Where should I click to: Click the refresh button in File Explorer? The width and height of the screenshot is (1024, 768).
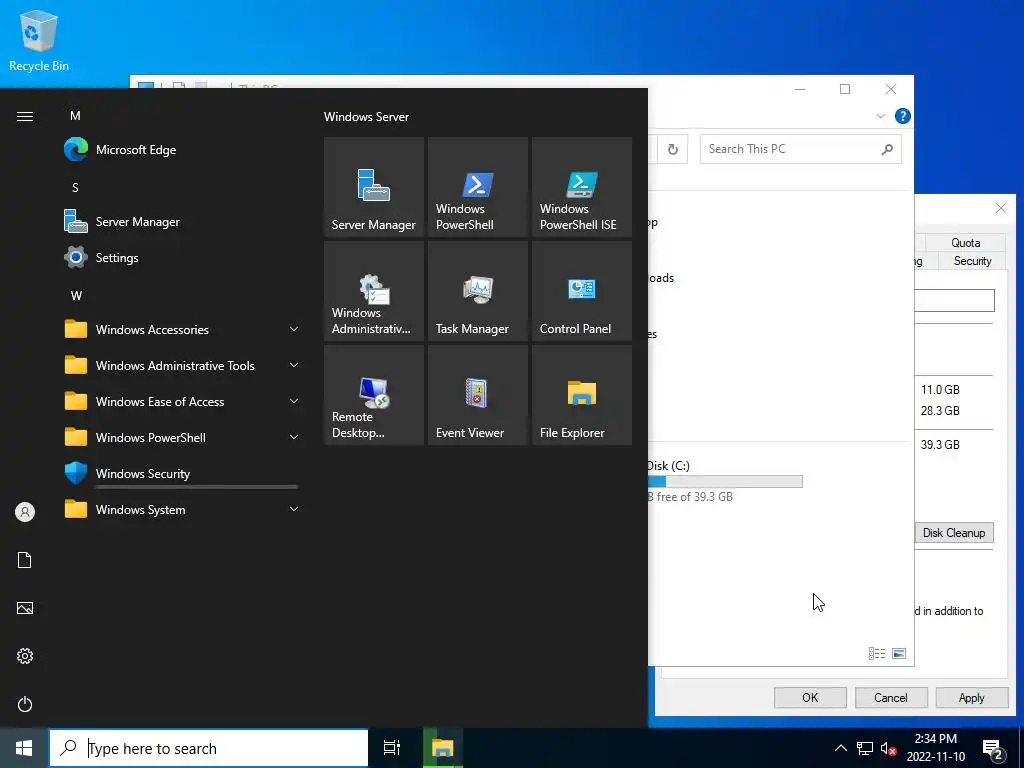673,150
